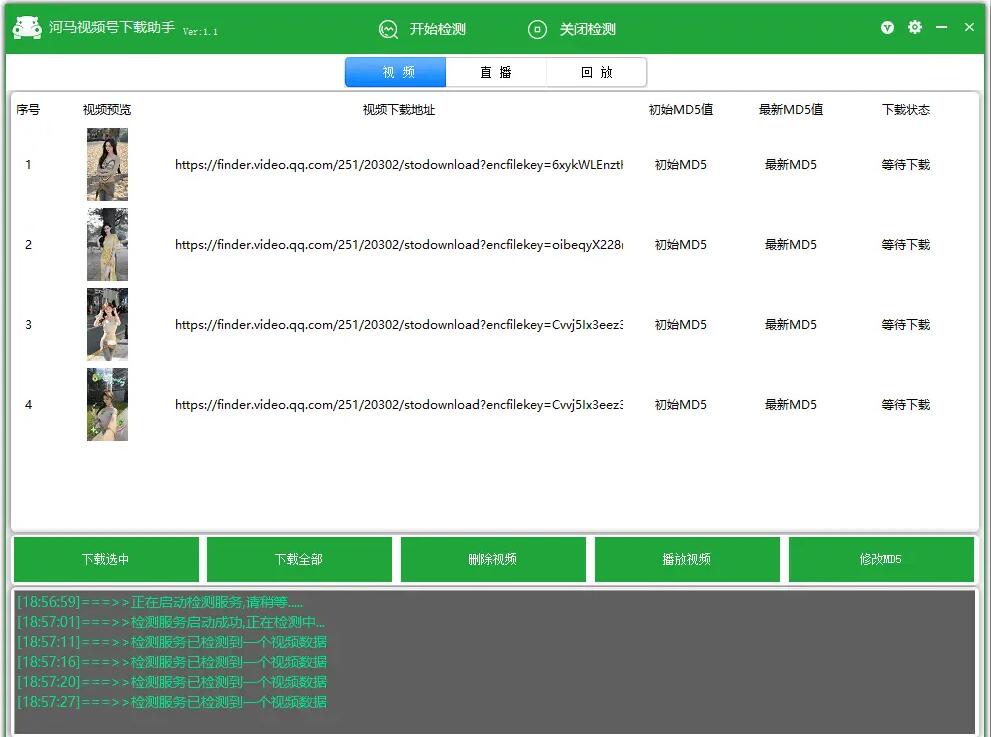
Task: Close the downloader window
Action: [969, 27]
